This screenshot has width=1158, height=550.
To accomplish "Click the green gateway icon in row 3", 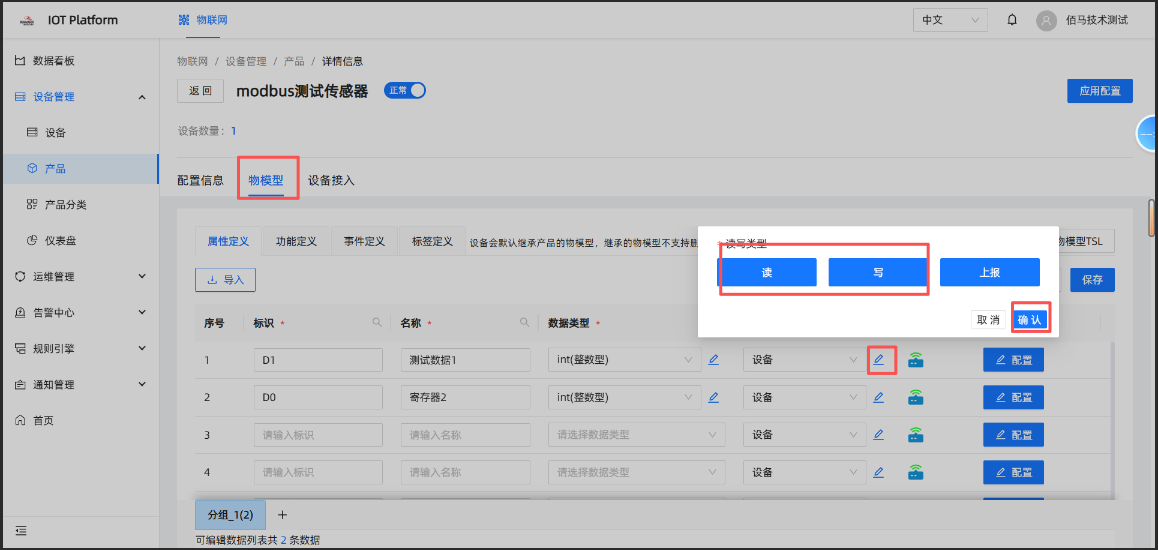I will tap(916, 435).
